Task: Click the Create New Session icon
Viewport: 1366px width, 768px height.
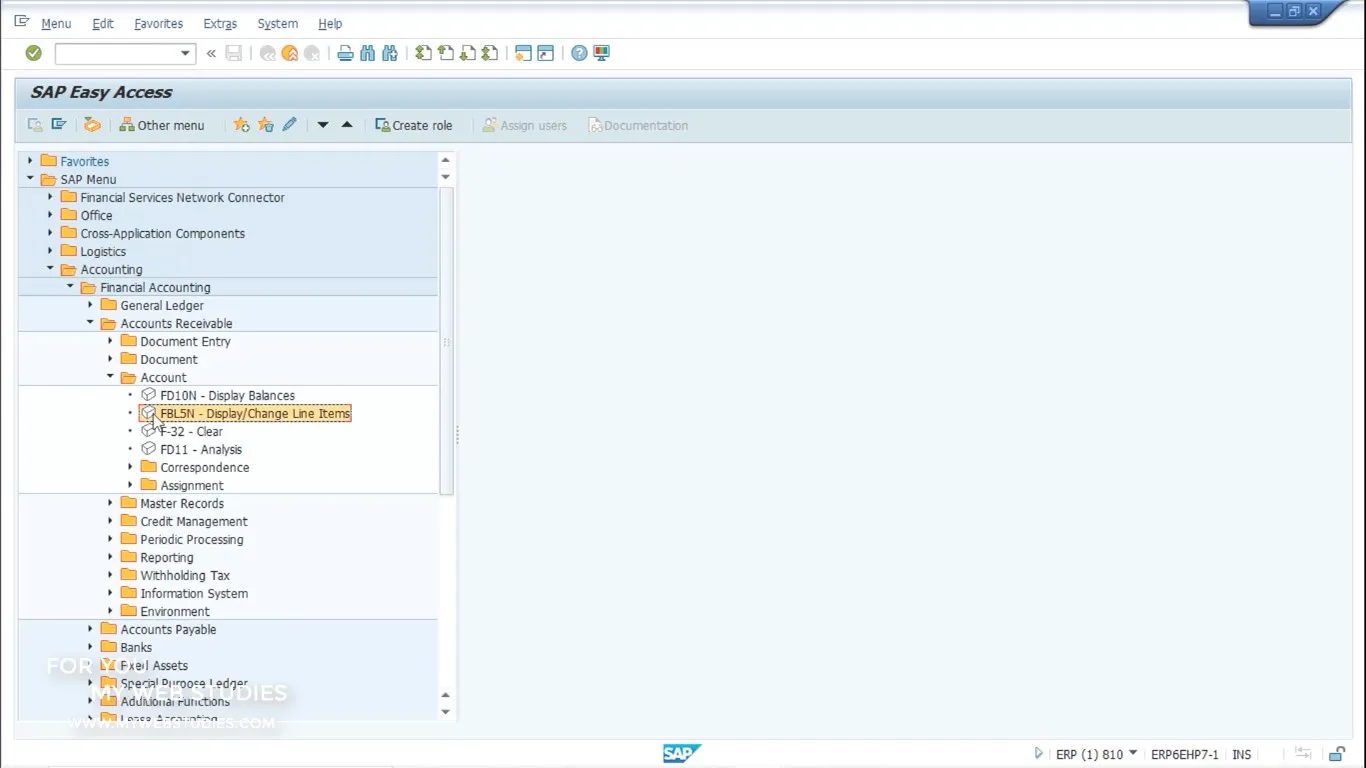Action: tap(523, 53)
